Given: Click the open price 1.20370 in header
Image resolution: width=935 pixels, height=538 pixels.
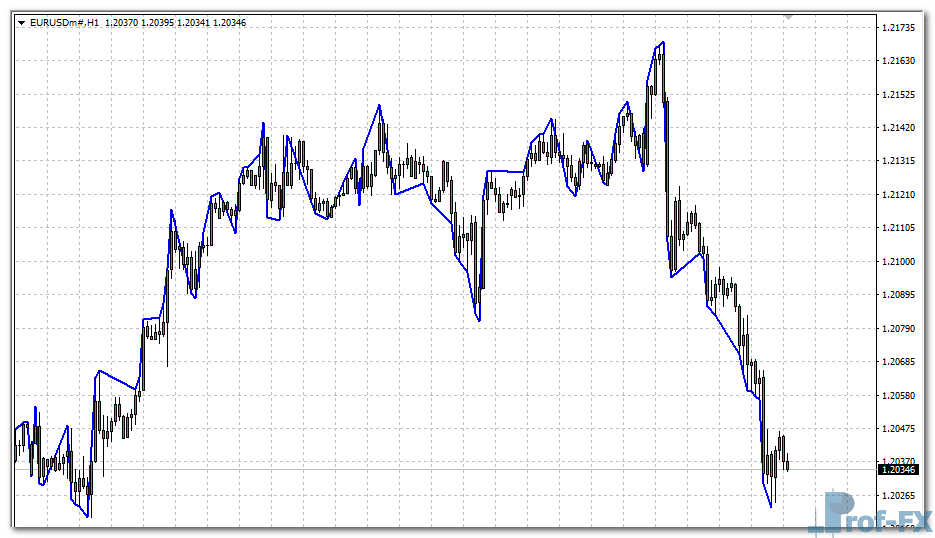Looking at the screenshot, I should pyautogui.click(x=121, y=22).
